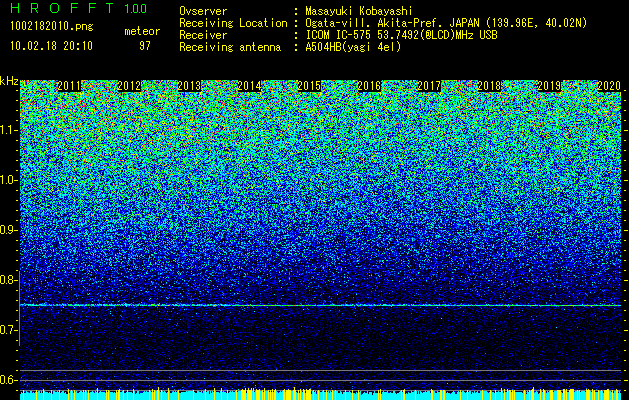The image size is (629, 400).
Task: Click the Receiver field label
Action: pos(203,35)
